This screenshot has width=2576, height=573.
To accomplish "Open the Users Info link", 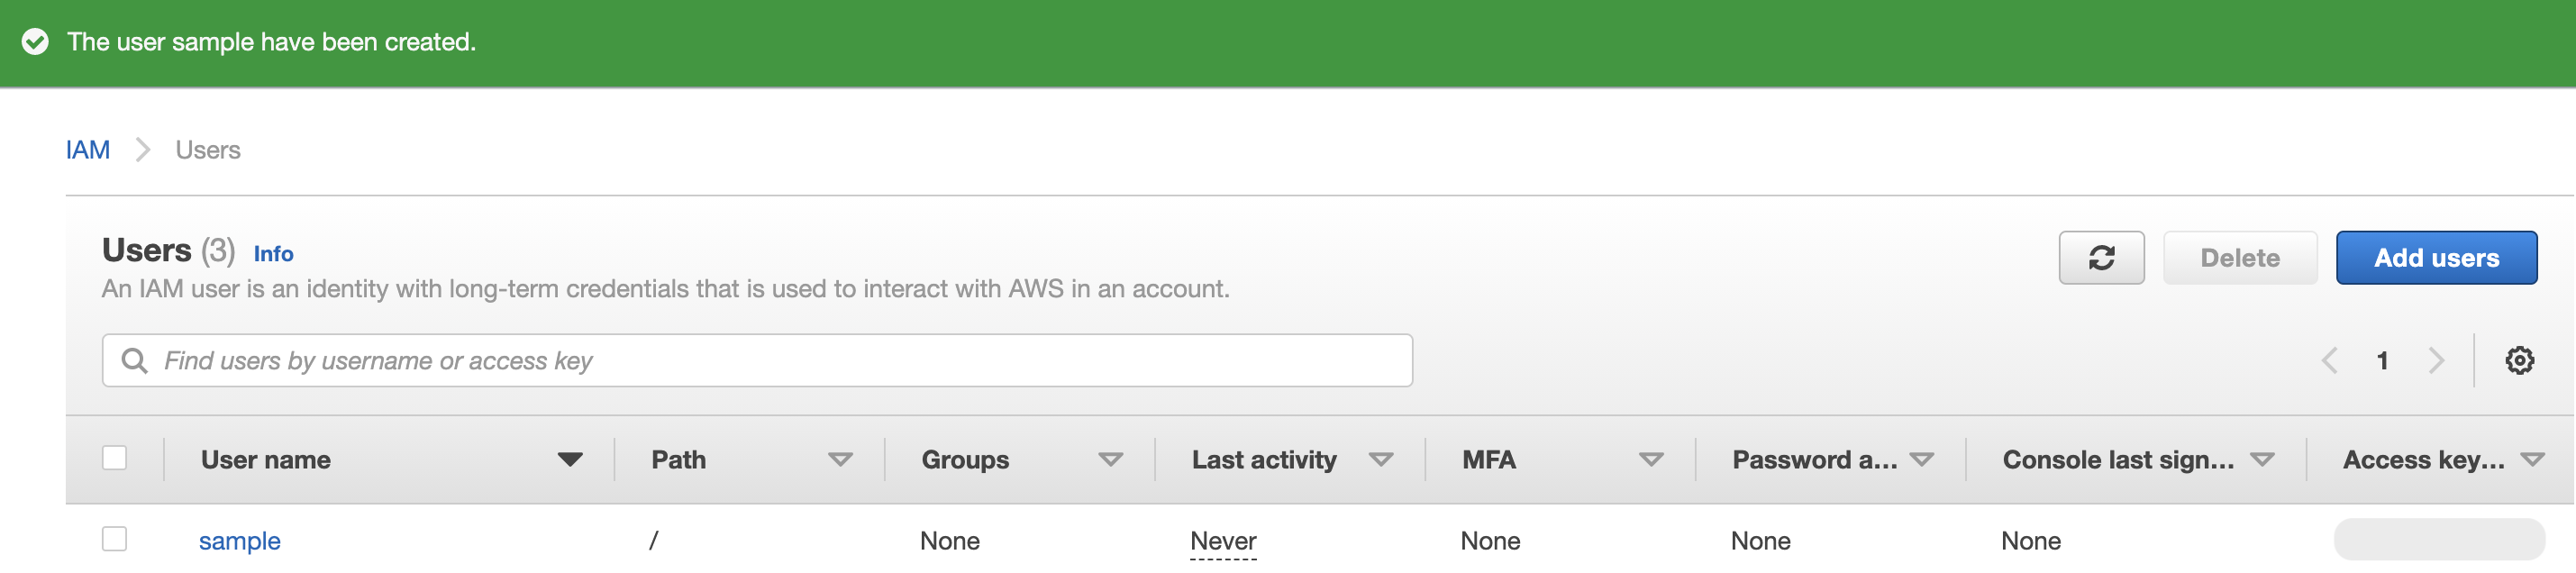I will (x=273, y=254).
